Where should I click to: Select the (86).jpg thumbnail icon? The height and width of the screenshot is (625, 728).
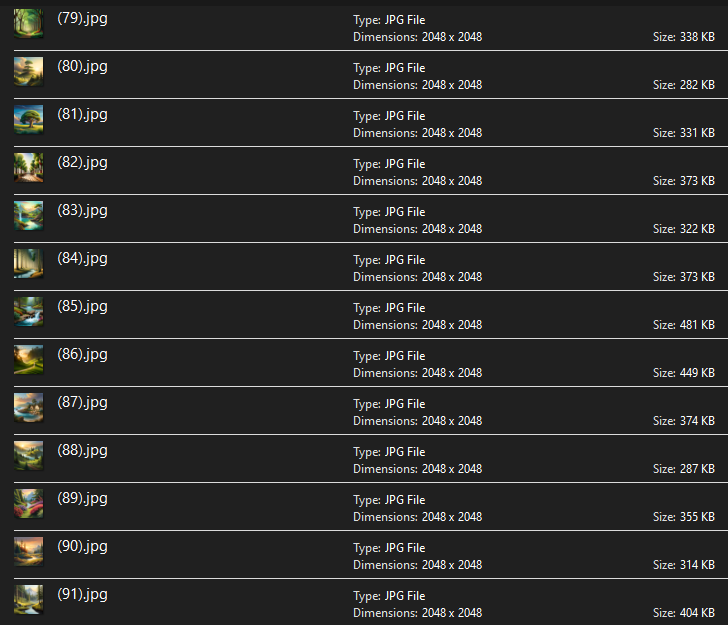point(28,360)
